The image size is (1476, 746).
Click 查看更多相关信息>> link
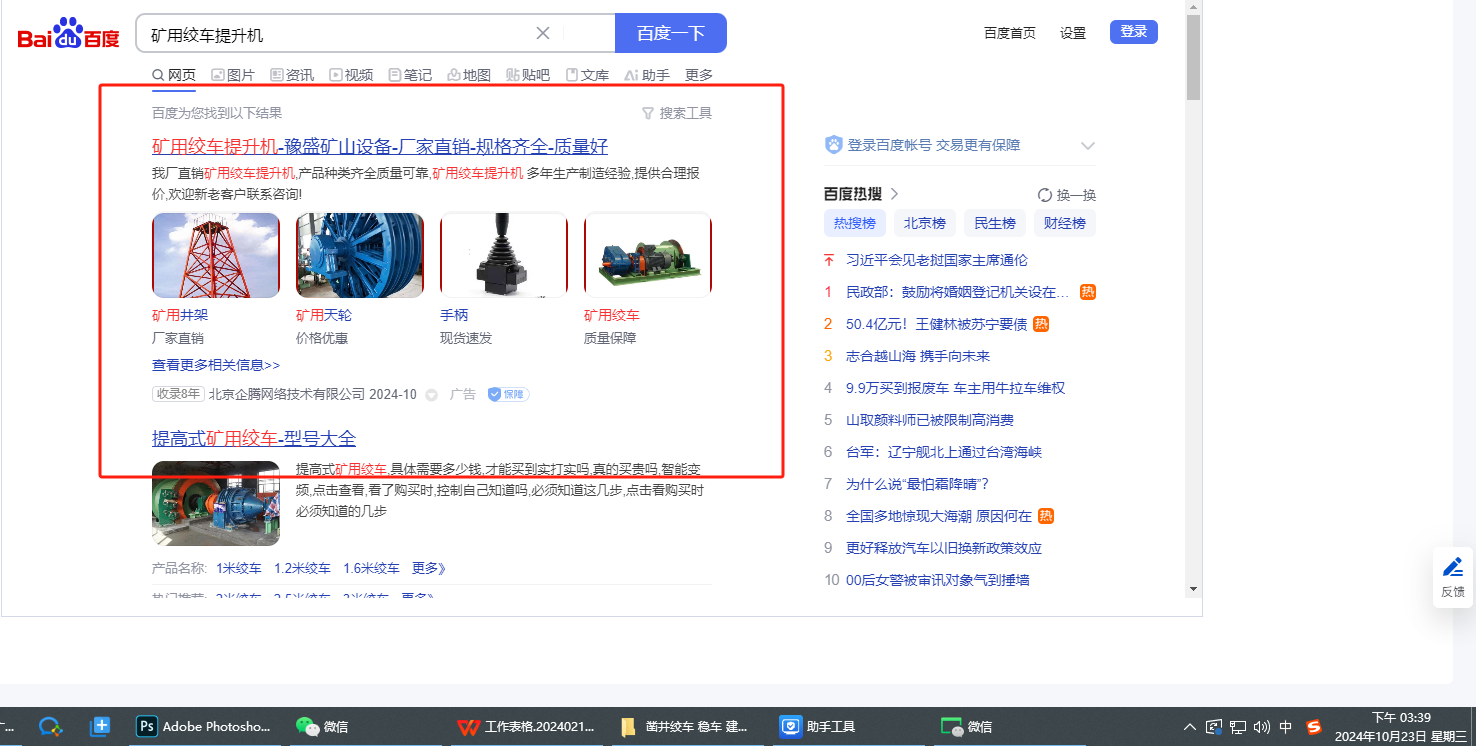pyautogui.click(x=216, y=365)
